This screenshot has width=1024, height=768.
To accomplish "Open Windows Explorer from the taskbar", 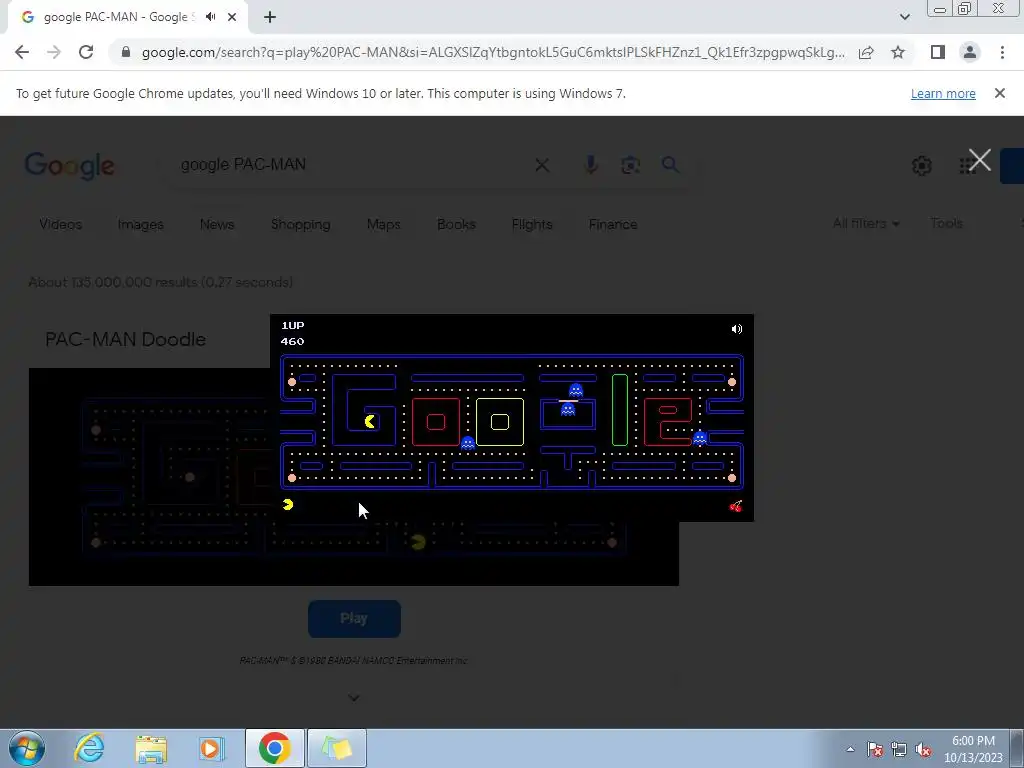I will [x=151, y=748].
